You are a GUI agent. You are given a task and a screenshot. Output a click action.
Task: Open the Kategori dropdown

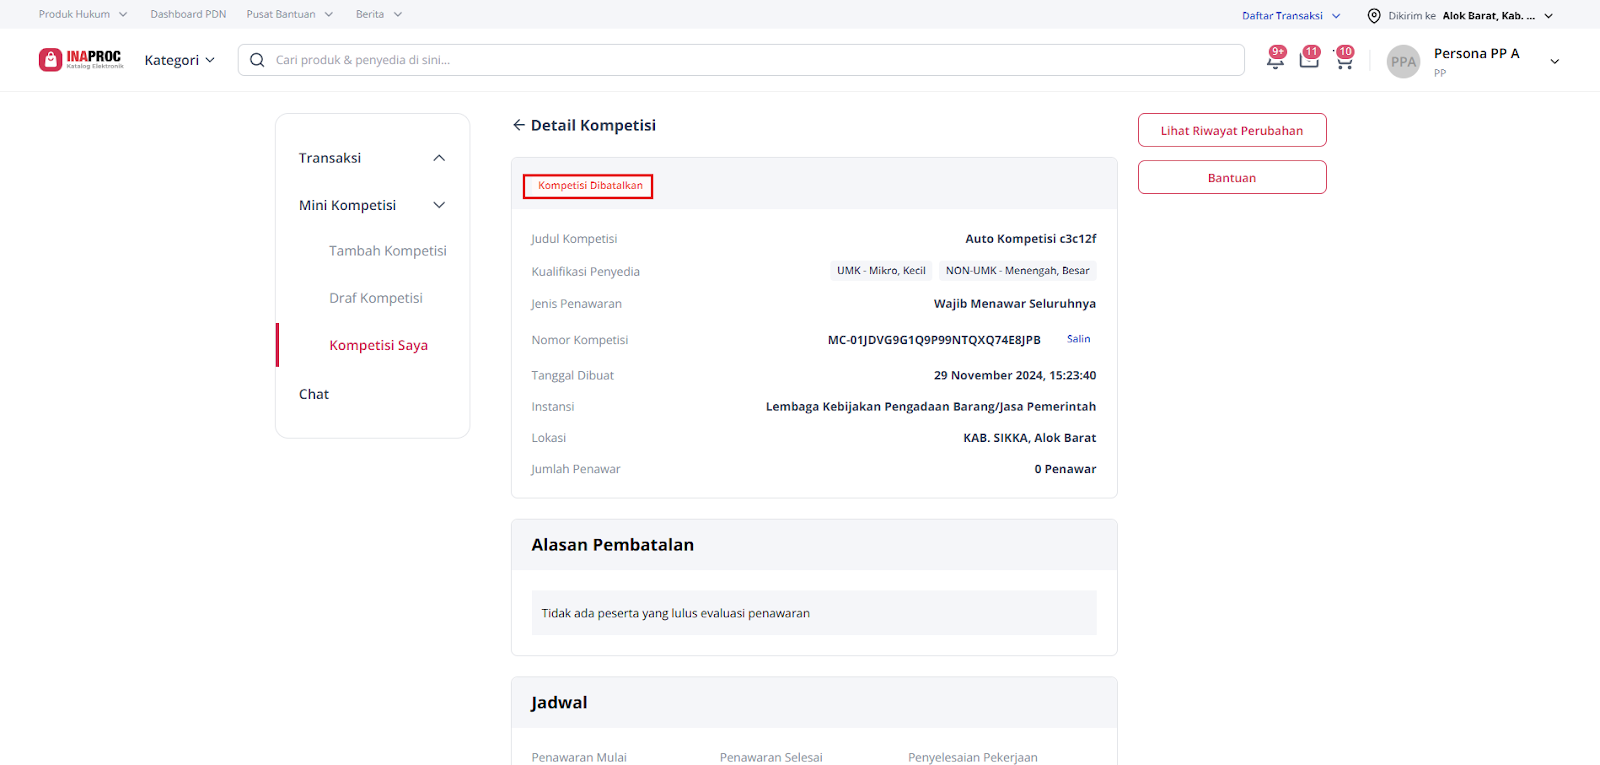[179, 60]
